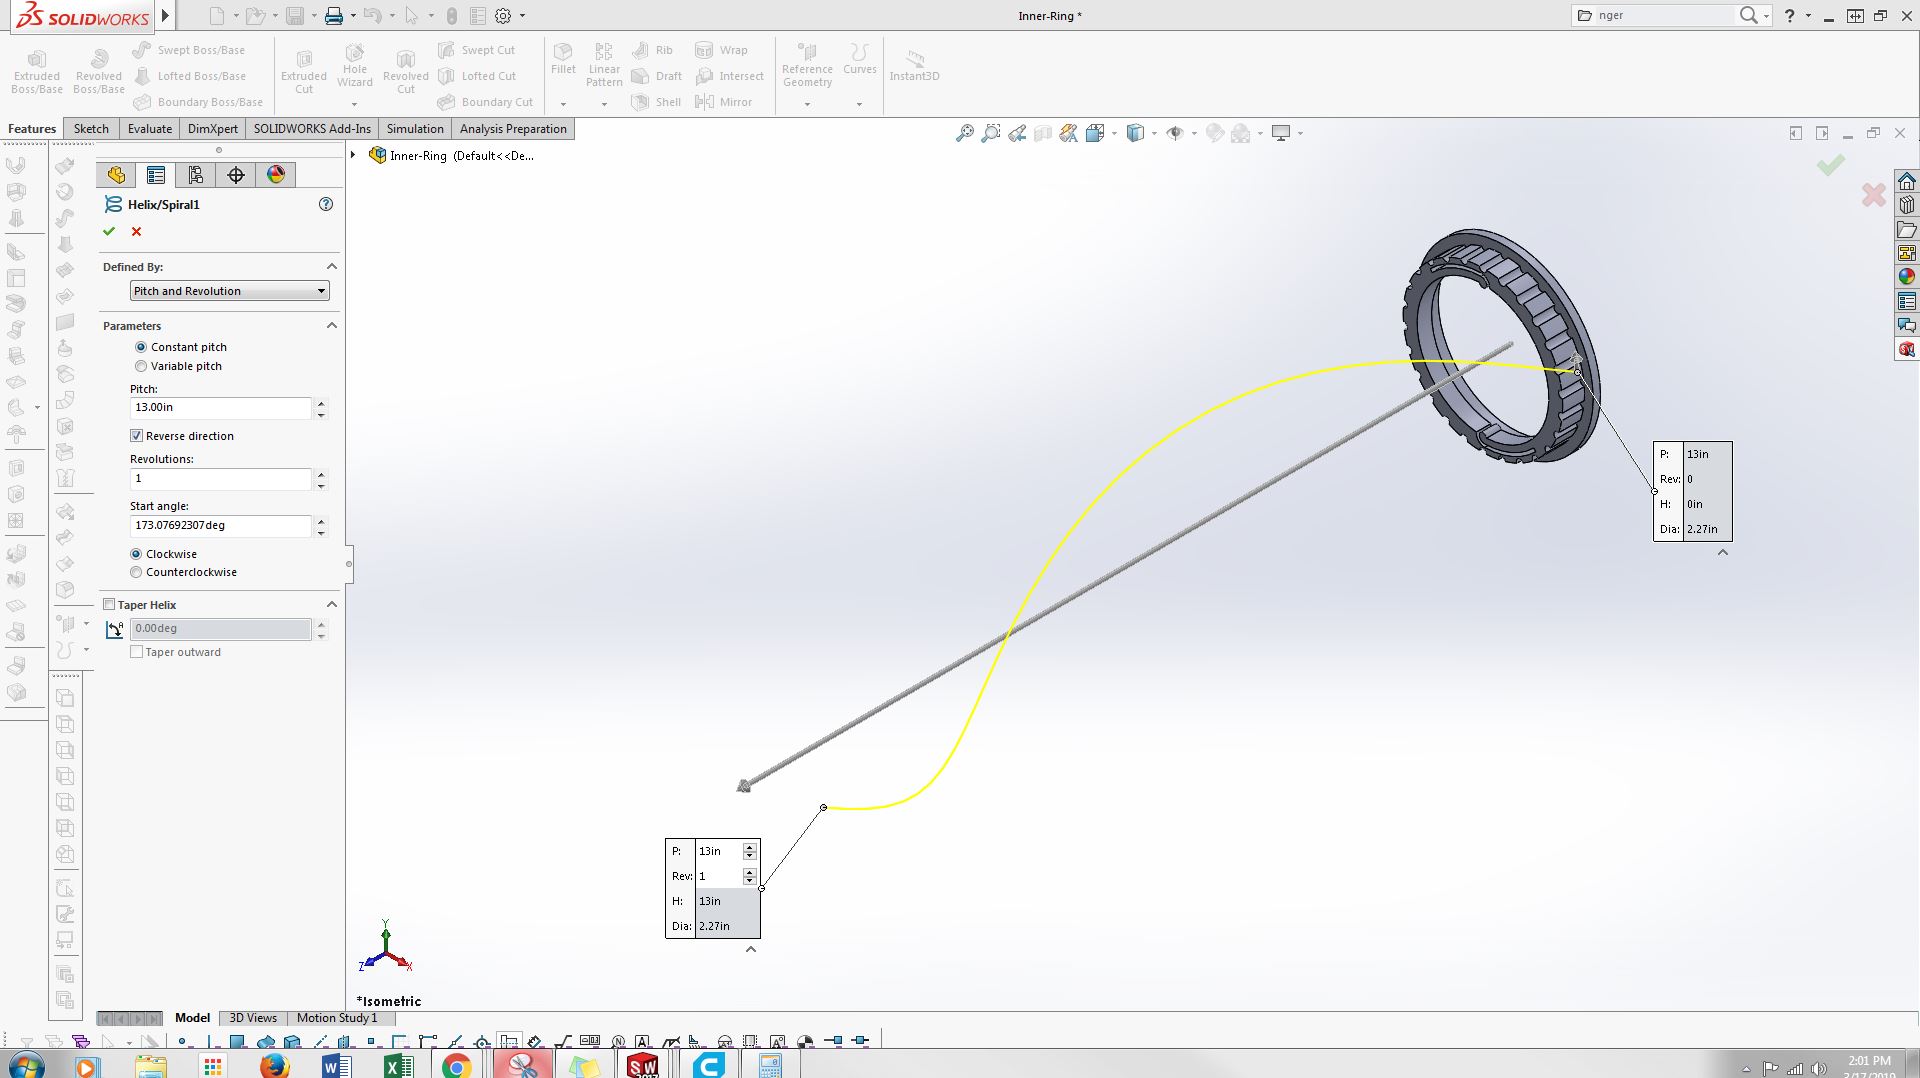
Task: Open the Design Library task pane icon
Action: pyautogui.click(x=1907, y=205)
